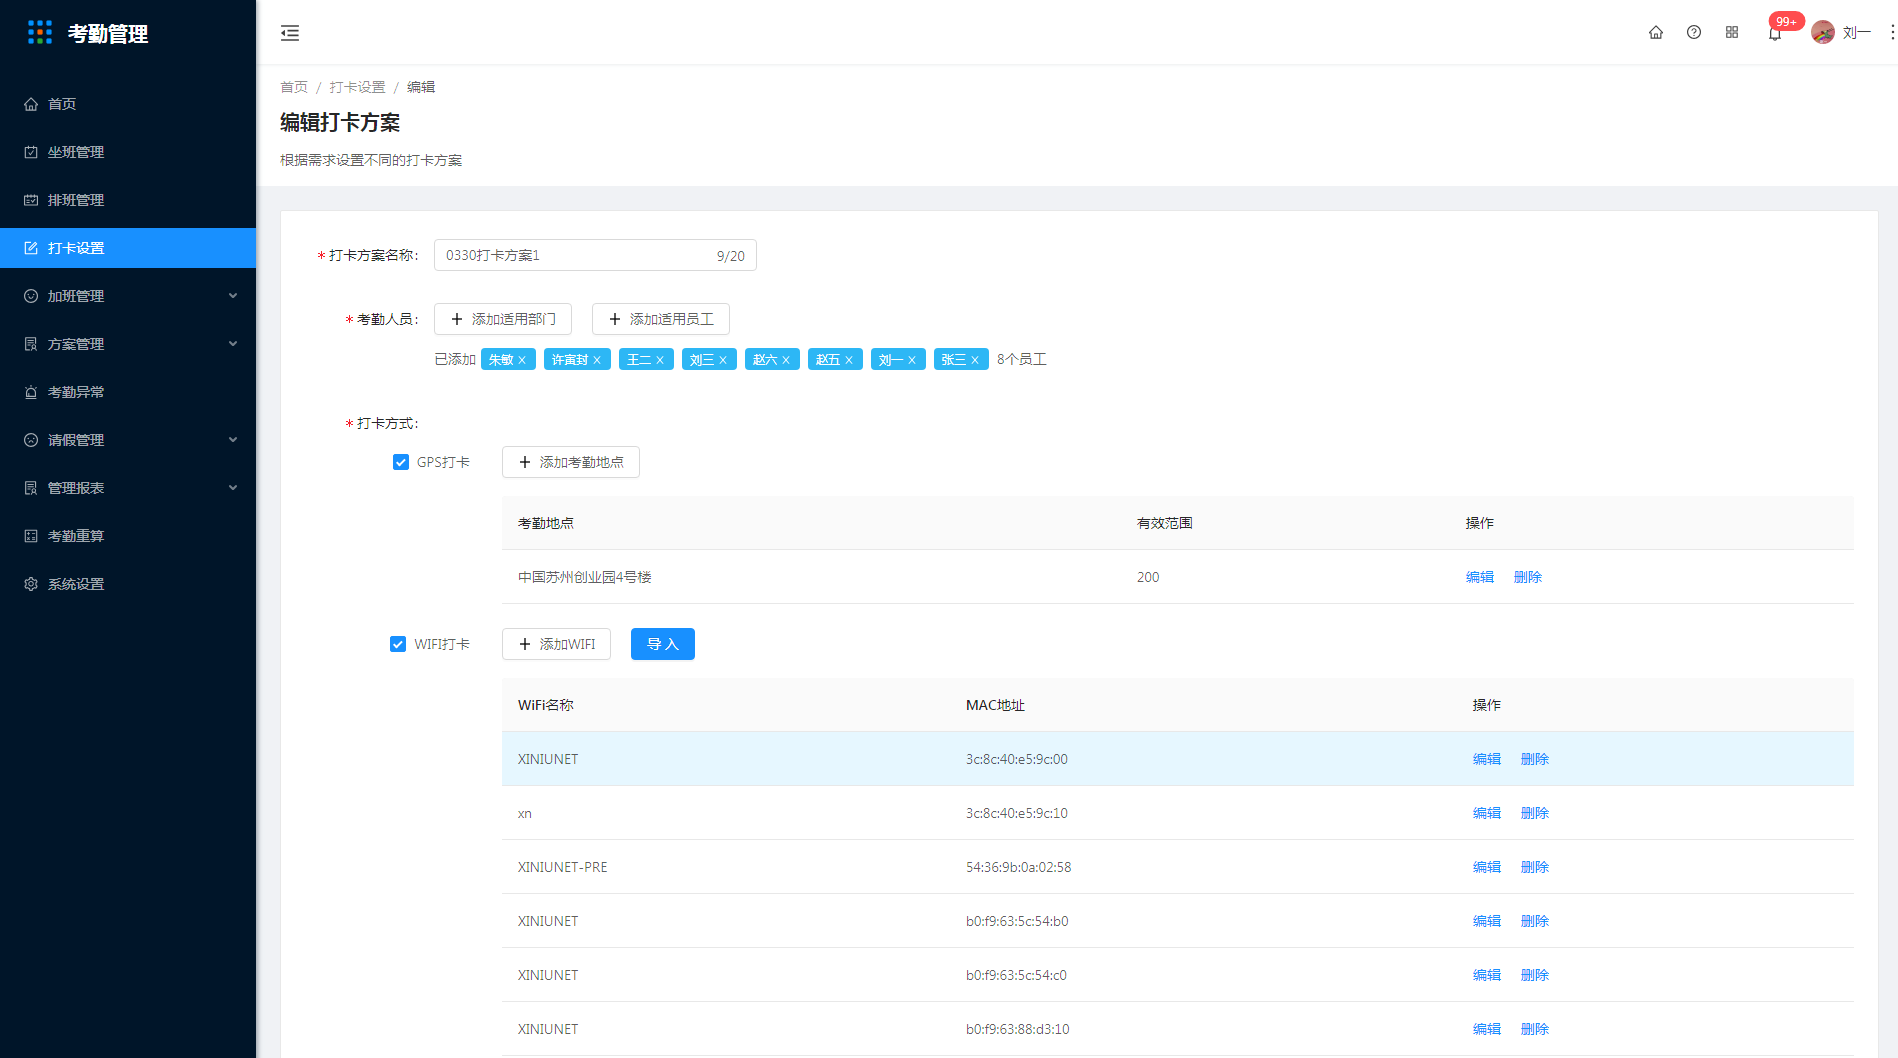Click the 200 effective range value
Image resolution: width=1898 pixels, height=1058 pixels.
point(1148,577)
